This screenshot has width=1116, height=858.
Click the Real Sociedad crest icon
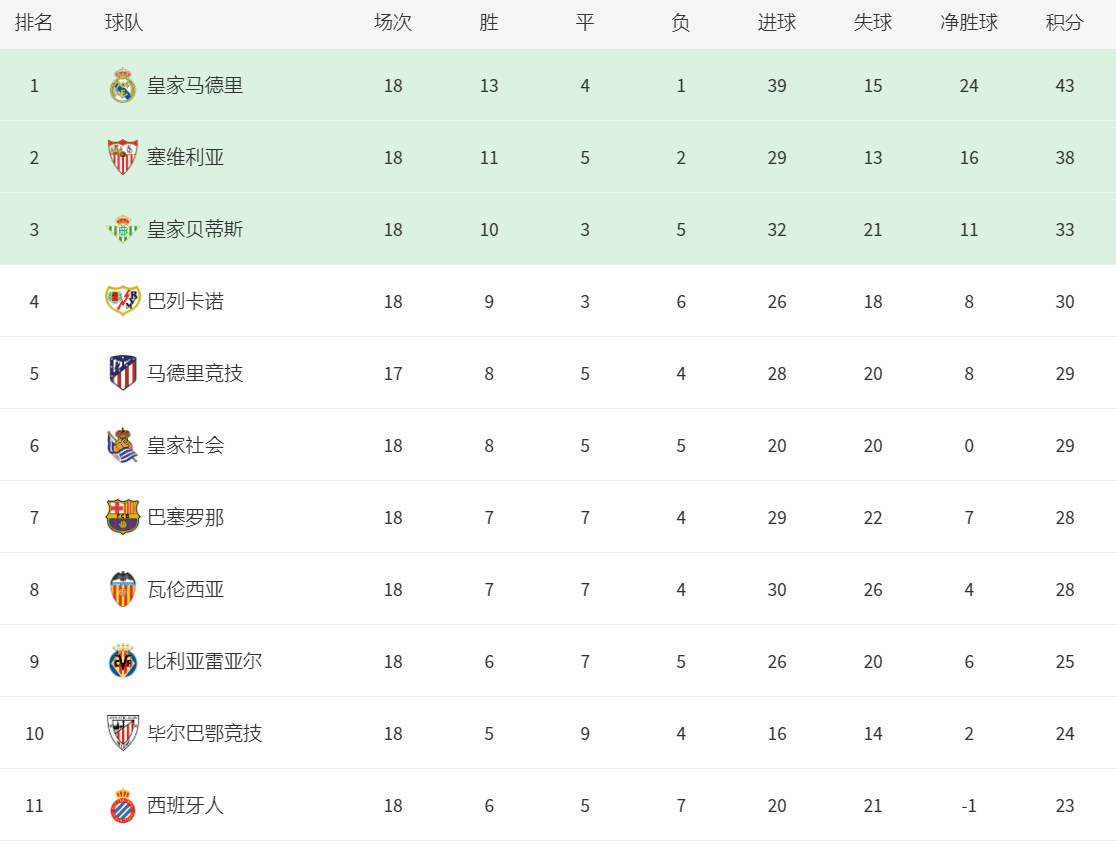122,445
